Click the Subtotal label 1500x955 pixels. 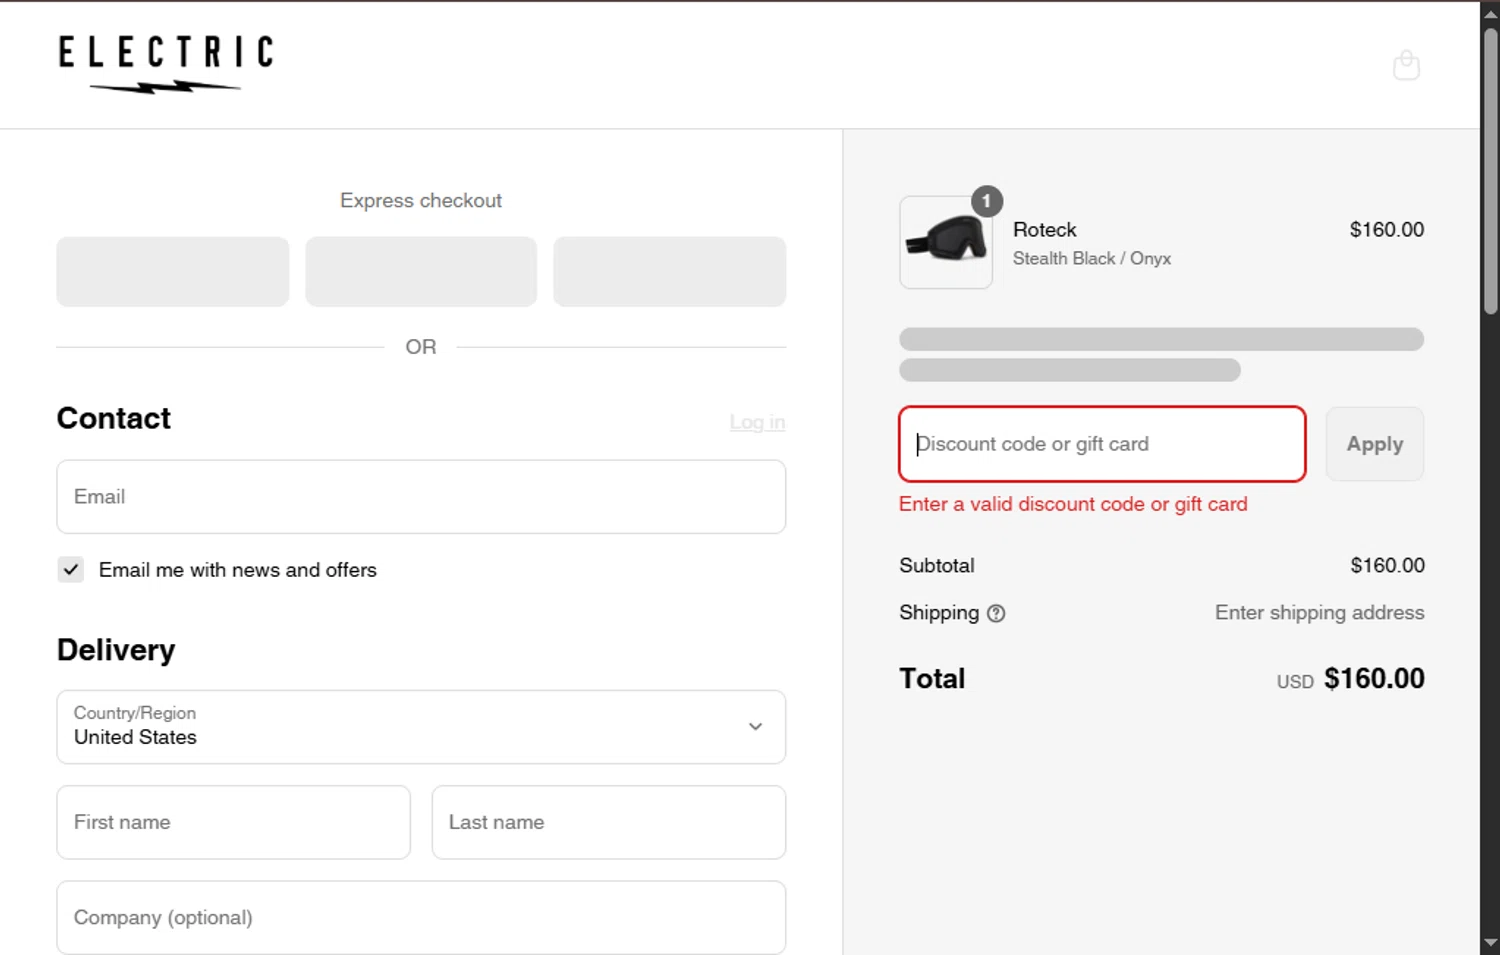point(936,566)
